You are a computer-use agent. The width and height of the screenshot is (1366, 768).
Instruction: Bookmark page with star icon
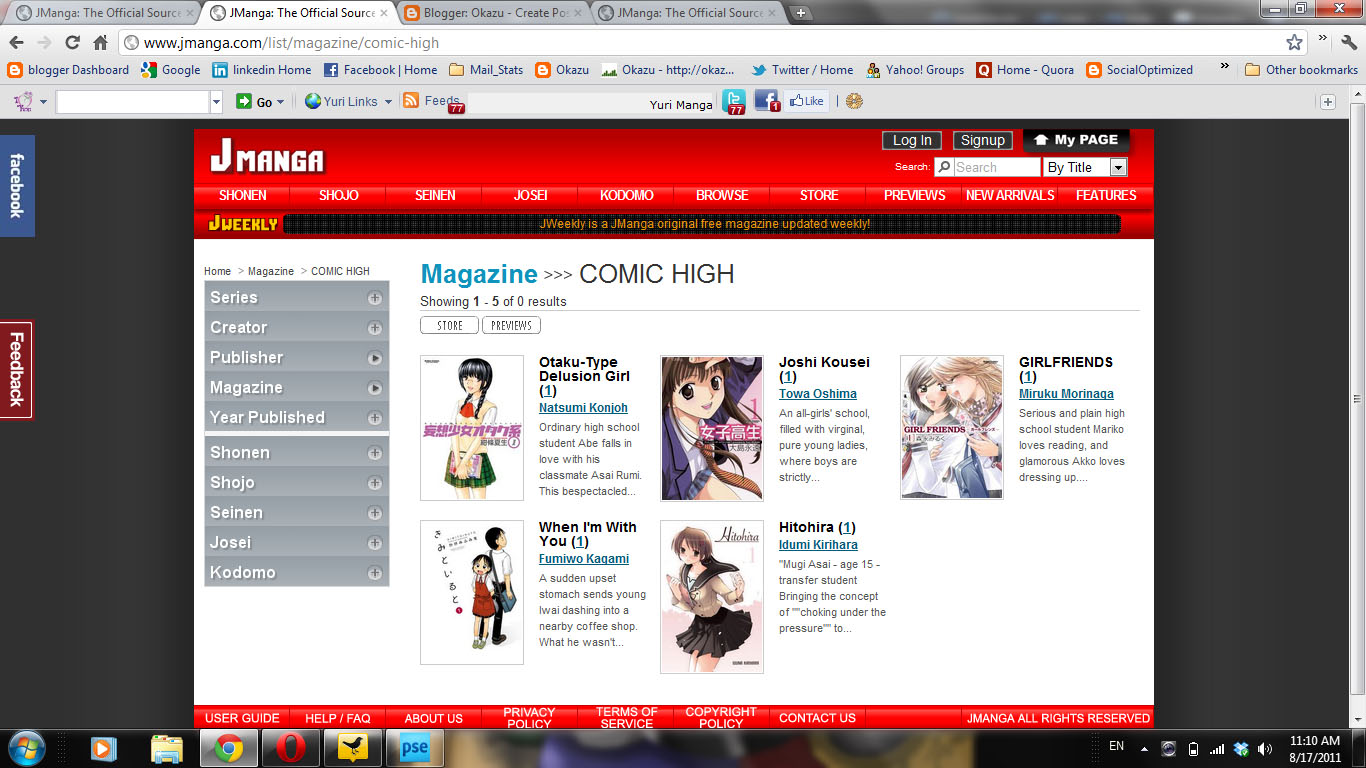pos(1294,43)
